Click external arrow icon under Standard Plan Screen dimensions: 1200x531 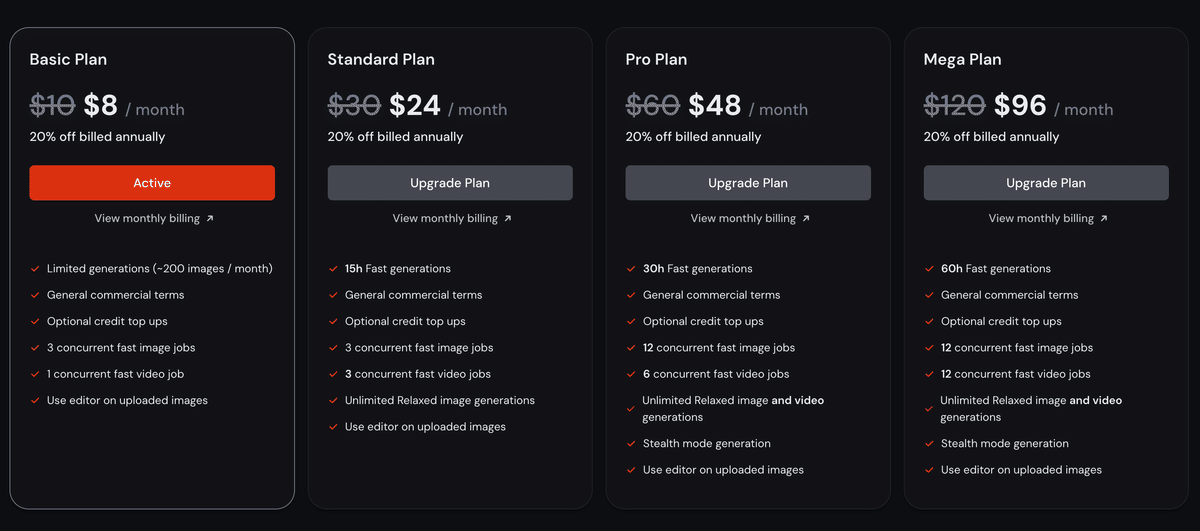508,218
